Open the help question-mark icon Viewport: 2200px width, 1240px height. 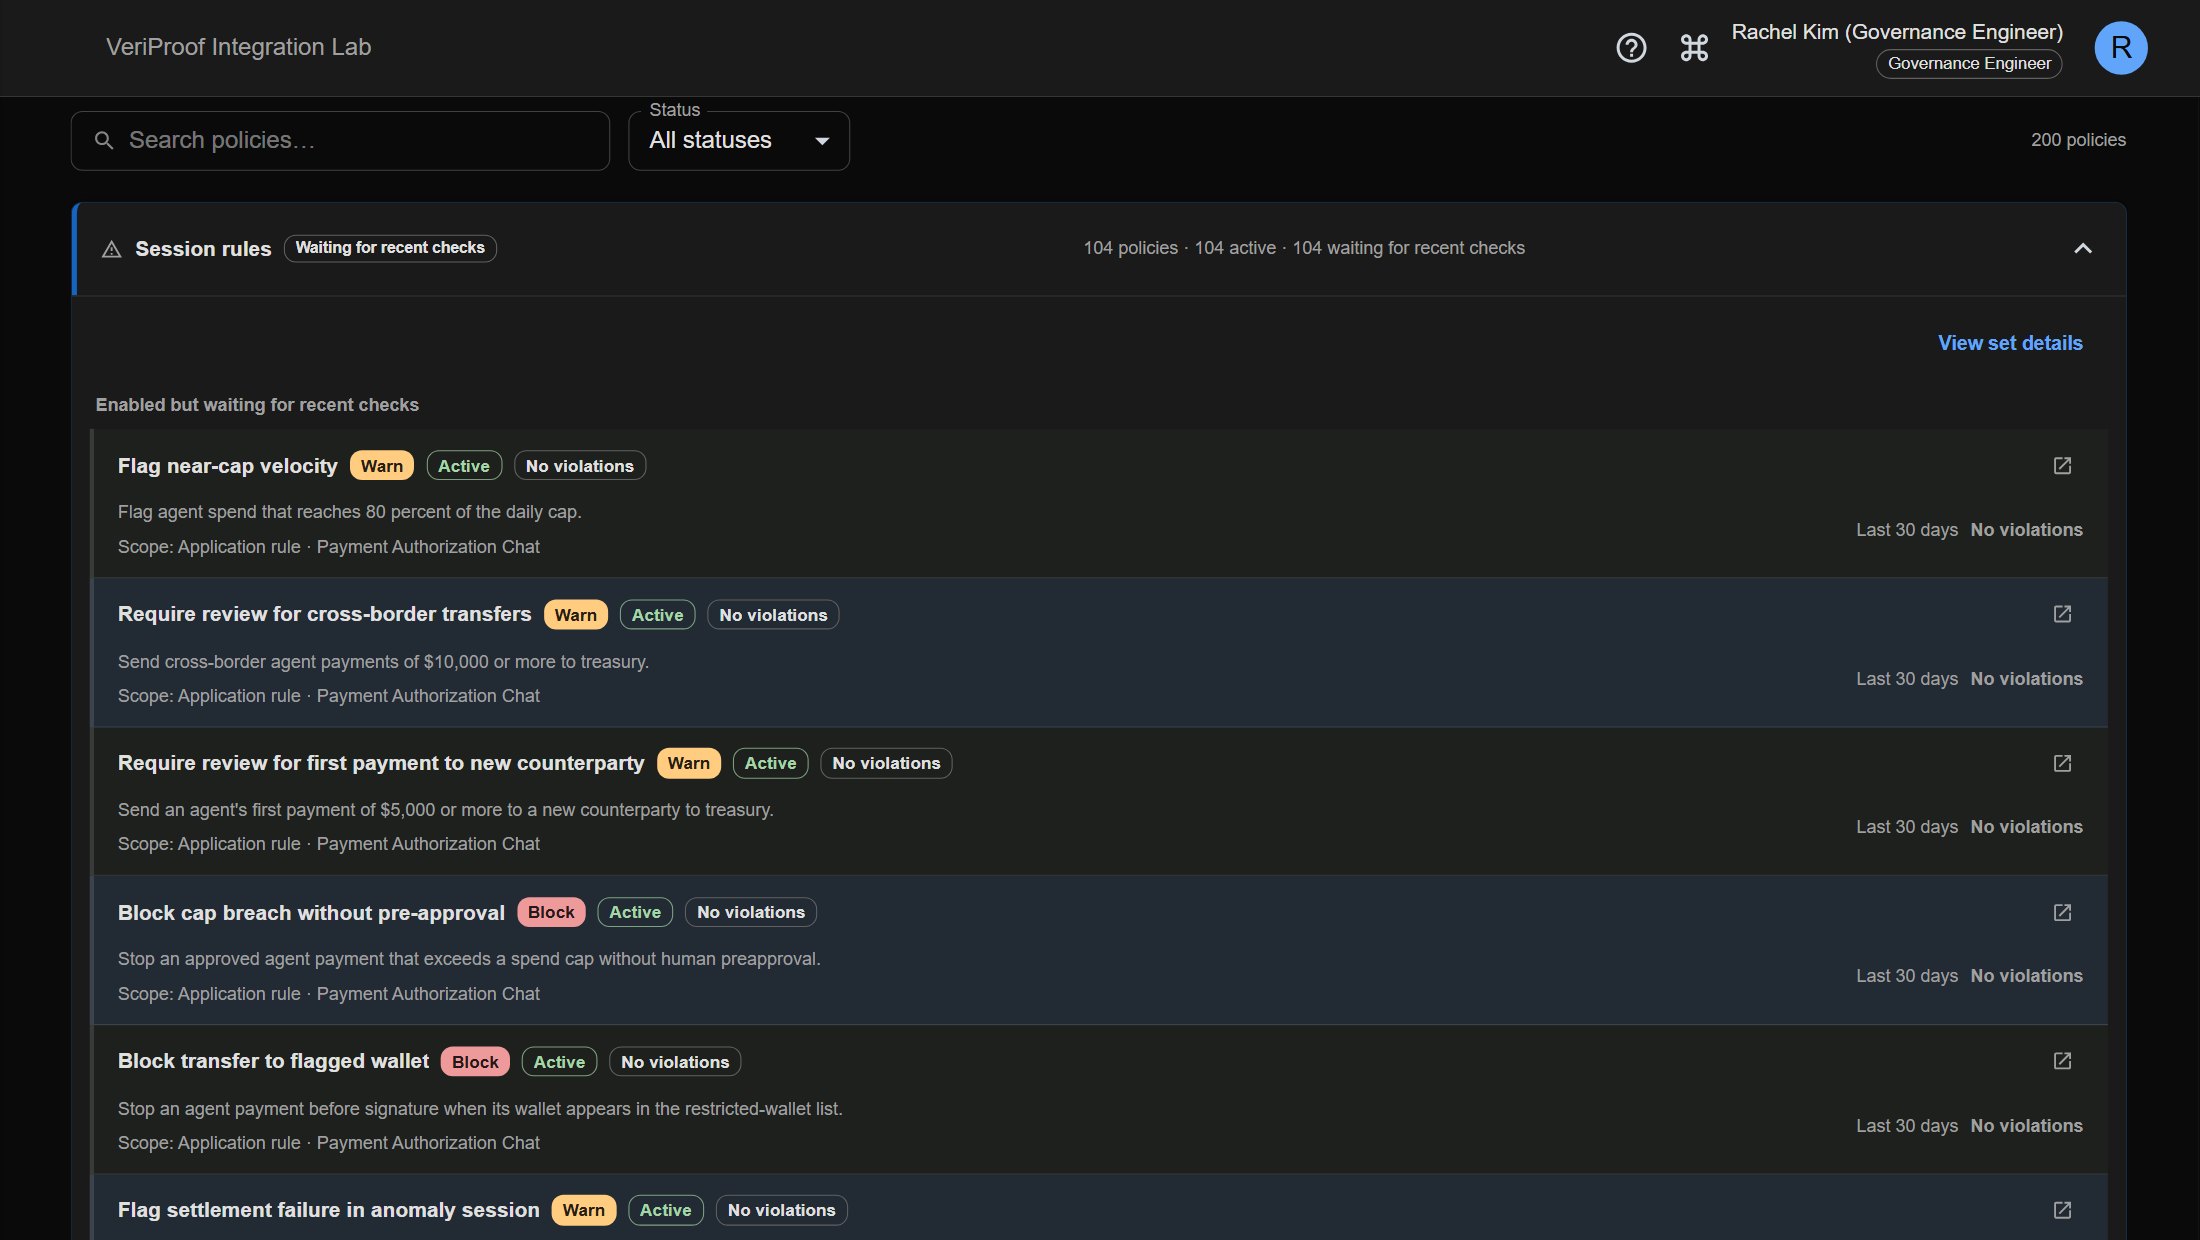(x=1631, y=47)
